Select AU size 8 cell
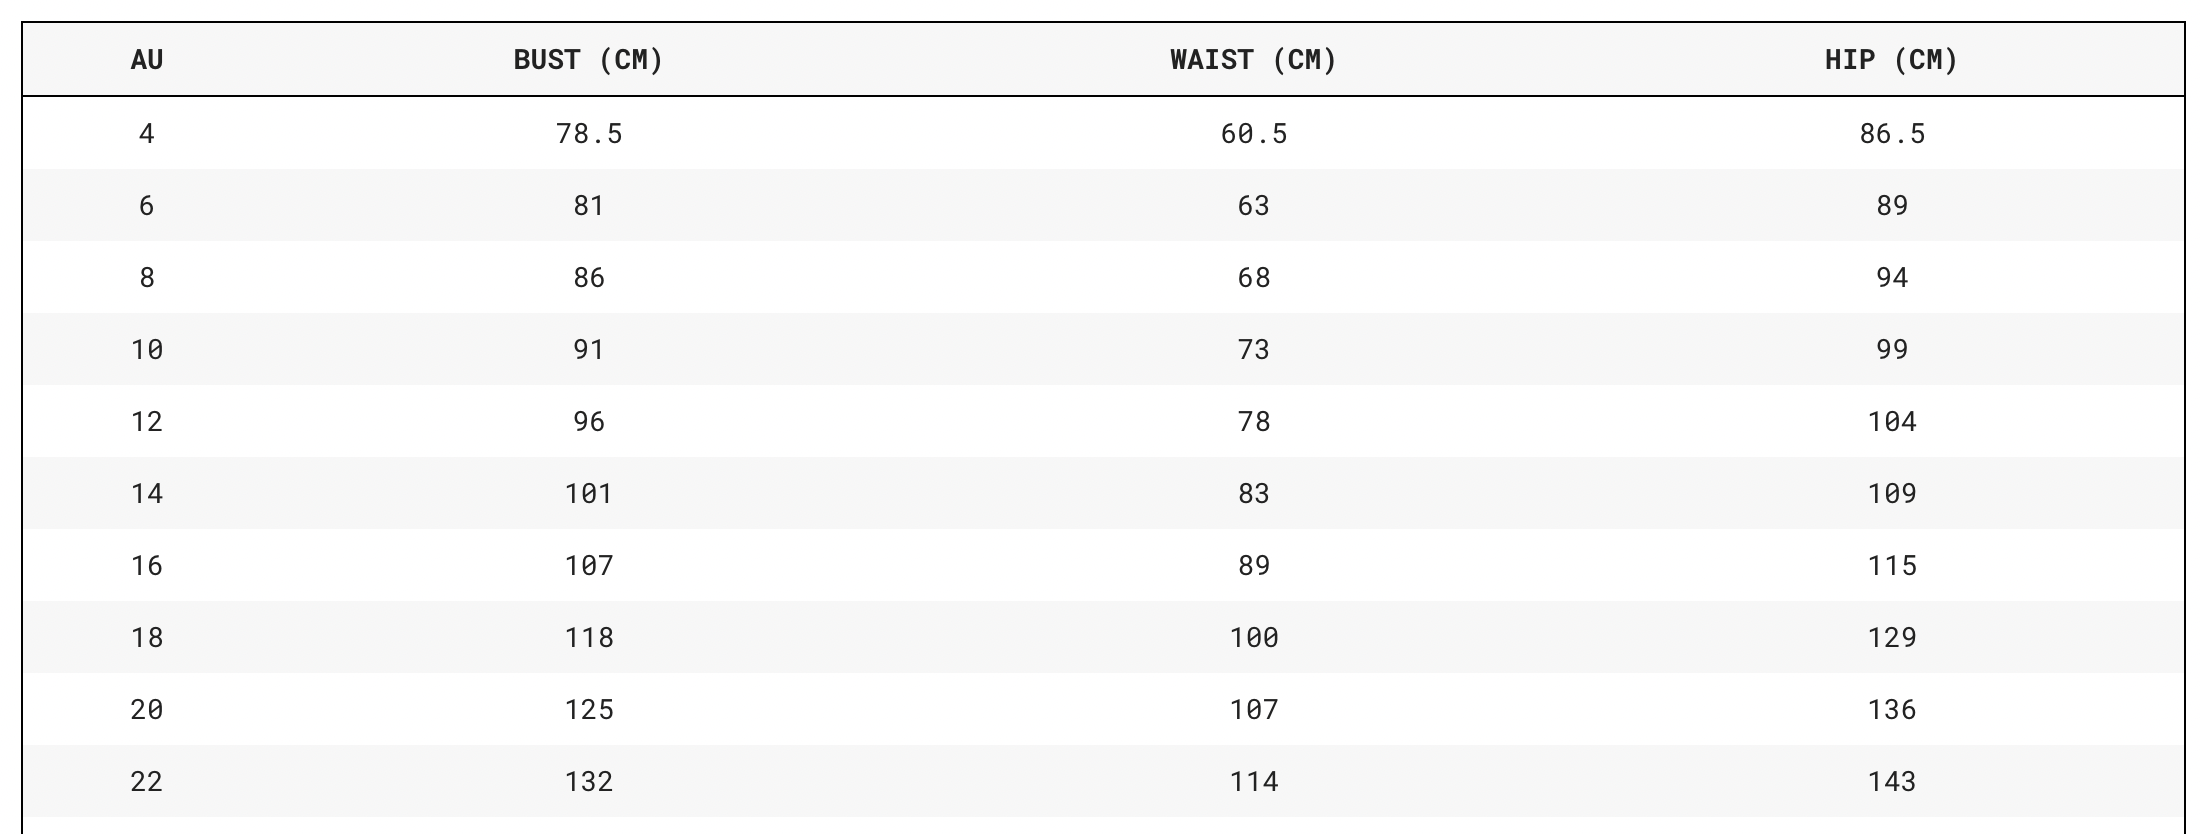The height and width of the screenshot is (834, 2200). click(146, 278)
